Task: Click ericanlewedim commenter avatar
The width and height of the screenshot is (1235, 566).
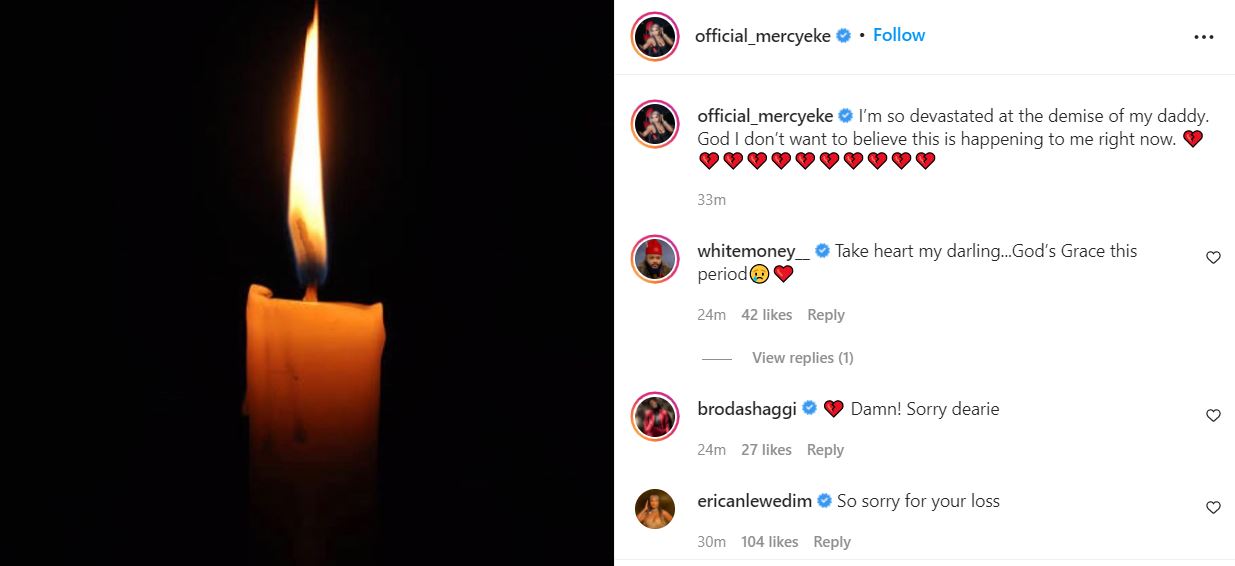Action: (656, 509)
